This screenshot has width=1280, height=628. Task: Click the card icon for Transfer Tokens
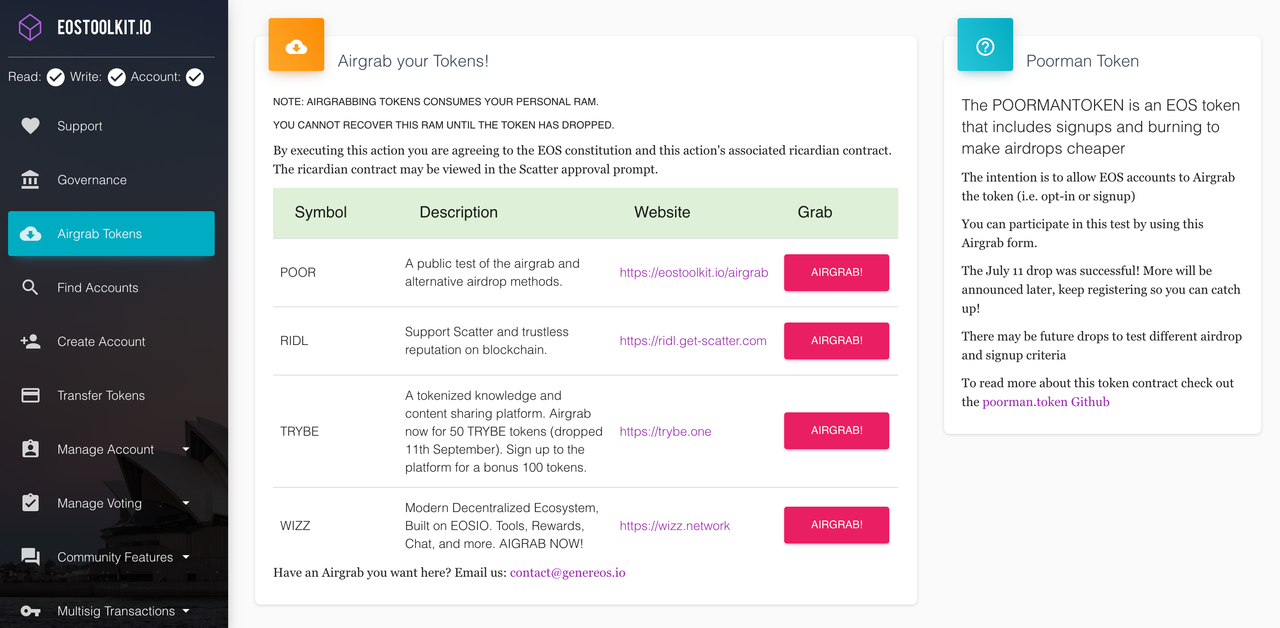point(31,396)
